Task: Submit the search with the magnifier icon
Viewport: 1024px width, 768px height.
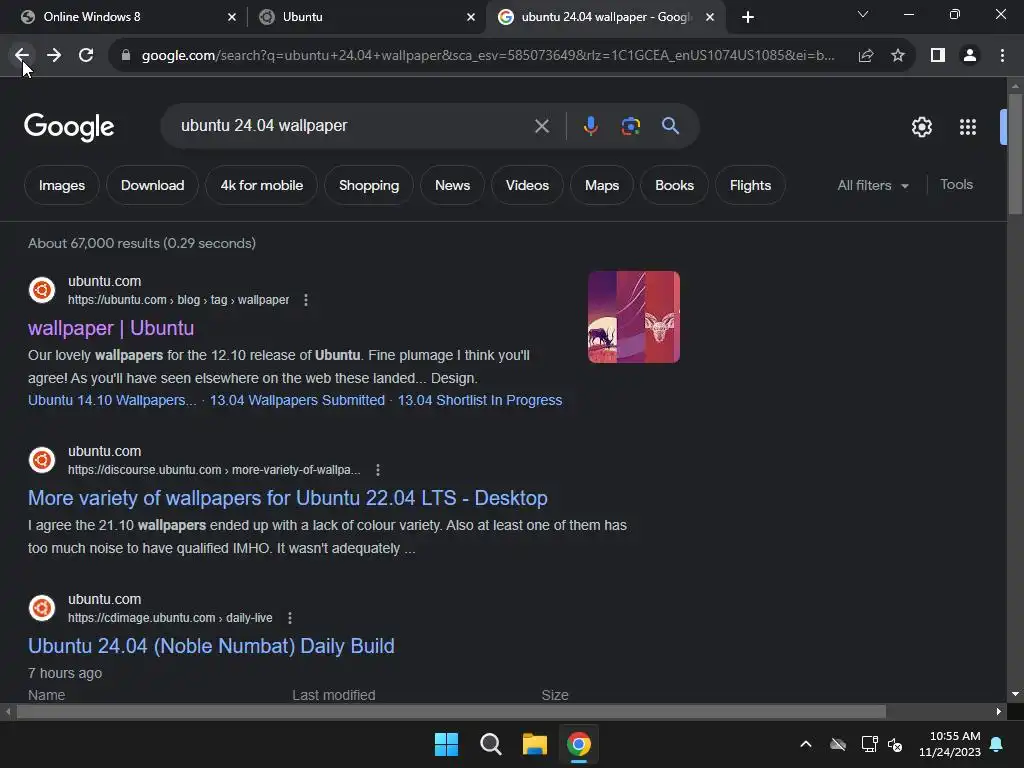Action: pyautogui.click(x=670, y=125)
